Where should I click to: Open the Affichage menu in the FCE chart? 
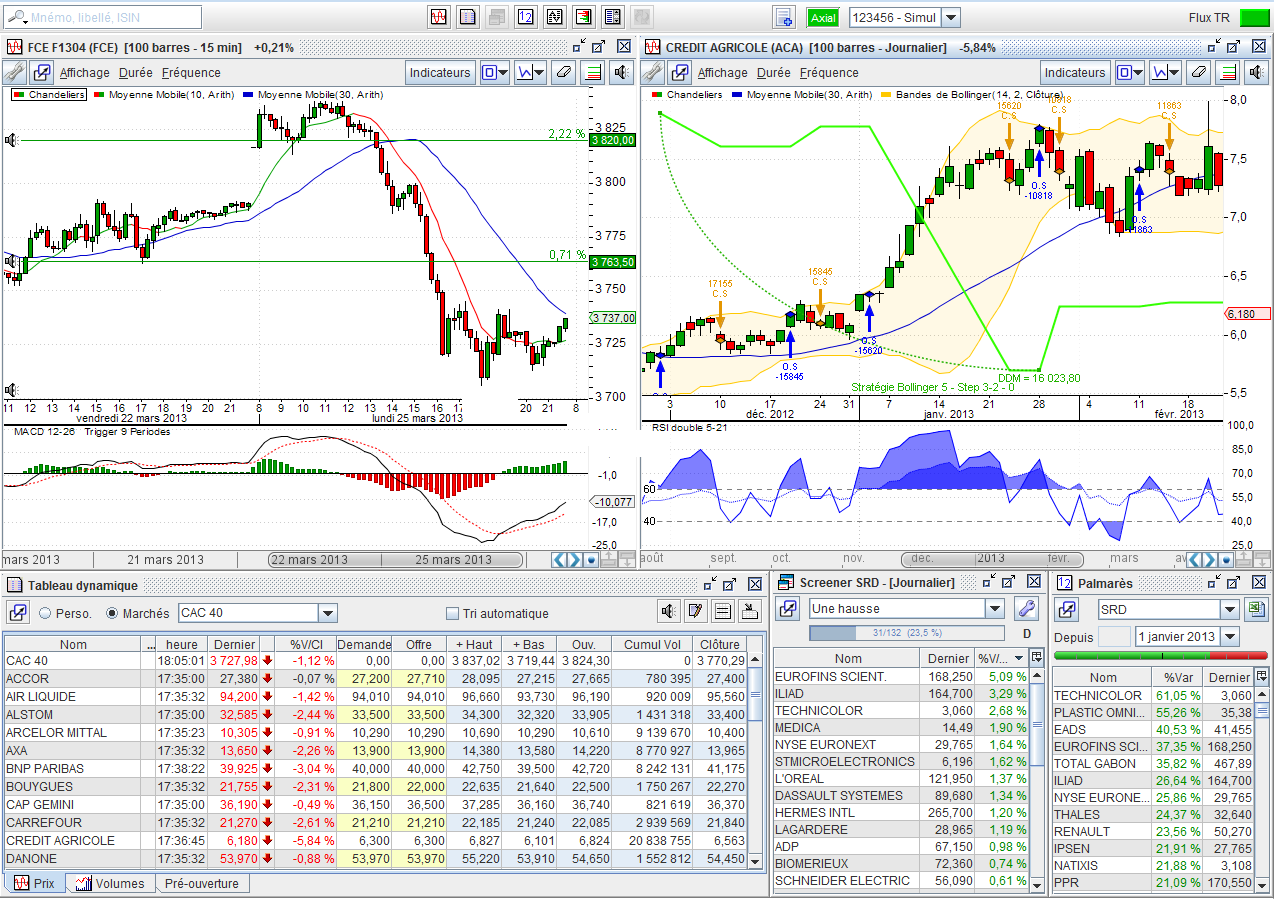(x=85, y=72)
